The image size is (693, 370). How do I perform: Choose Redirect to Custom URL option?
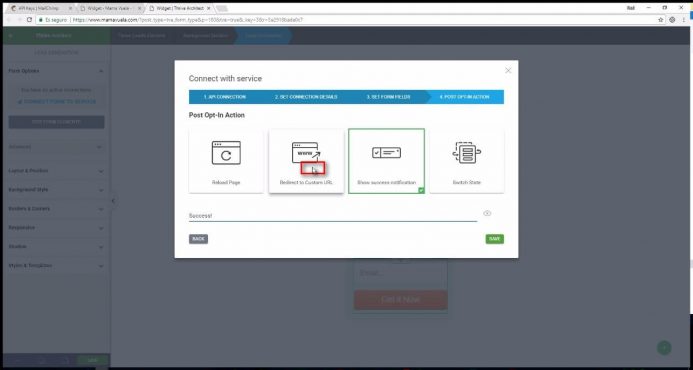(x=306, y=161)
